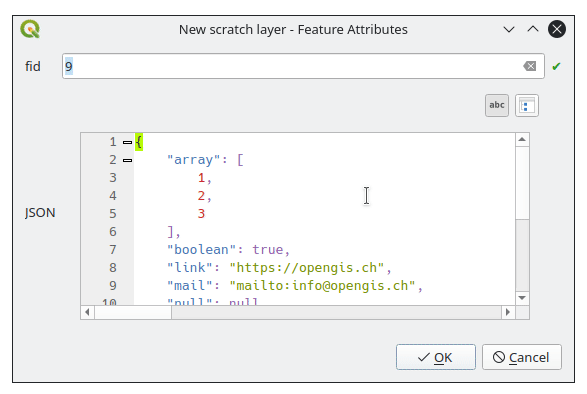587x394 pixels.
Task: Click the vertical scrollbar down arrow
Action: coord(522,298)
